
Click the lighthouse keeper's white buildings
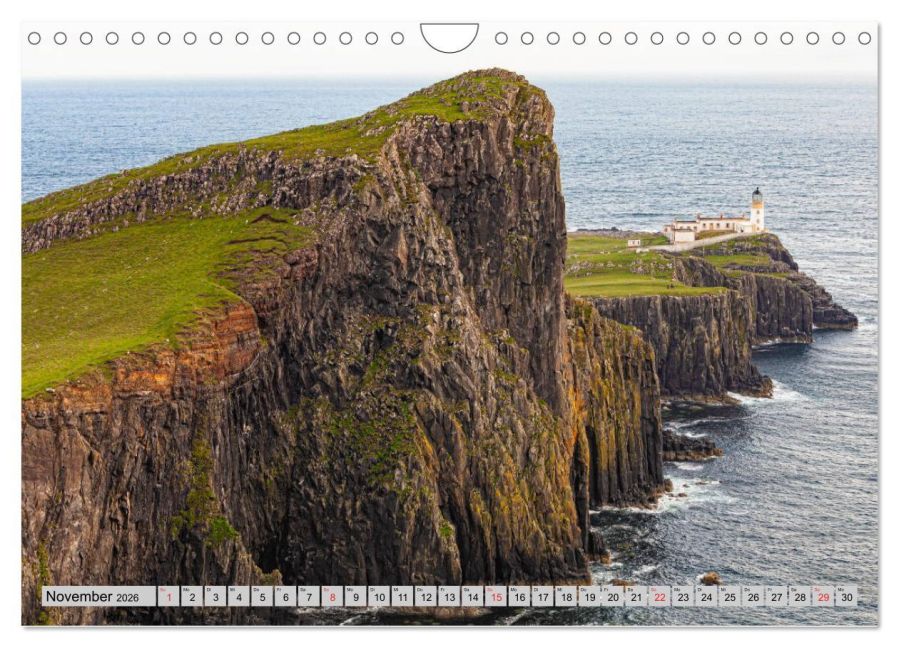pyautogui.click(x=706, y=227)
